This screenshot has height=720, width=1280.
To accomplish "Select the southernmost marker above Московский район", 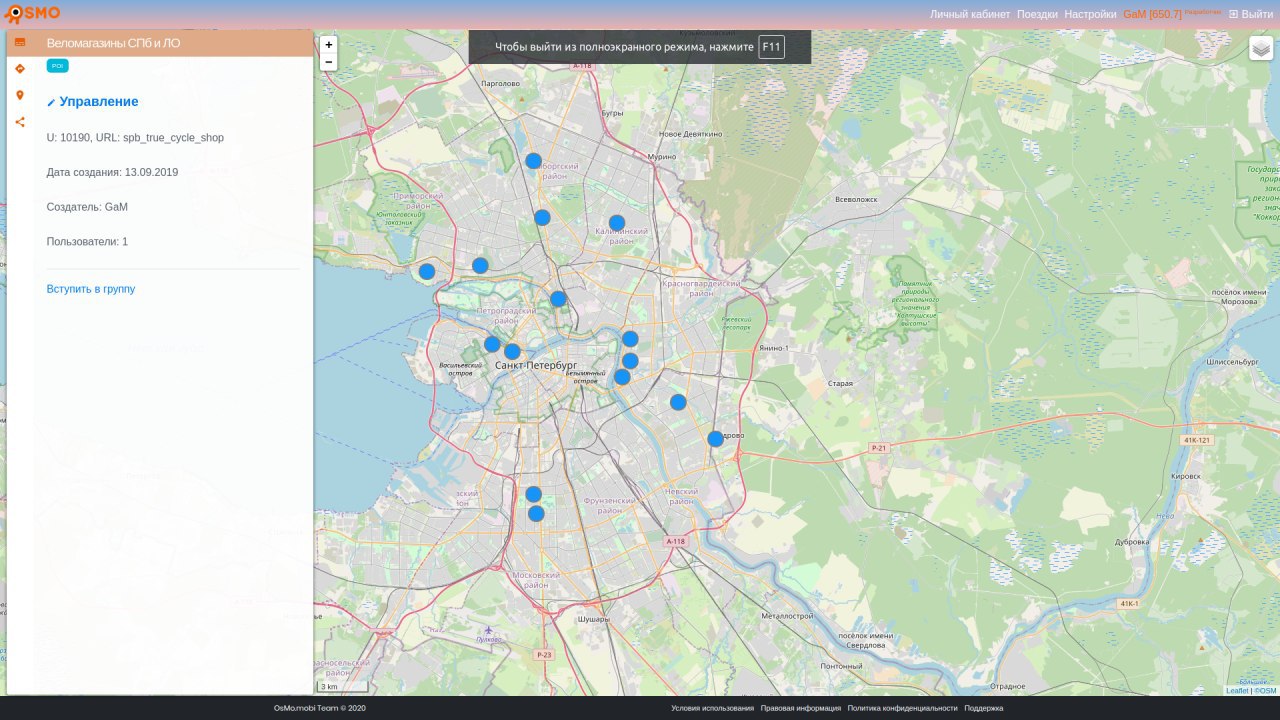I will click(x=536, y=514).
